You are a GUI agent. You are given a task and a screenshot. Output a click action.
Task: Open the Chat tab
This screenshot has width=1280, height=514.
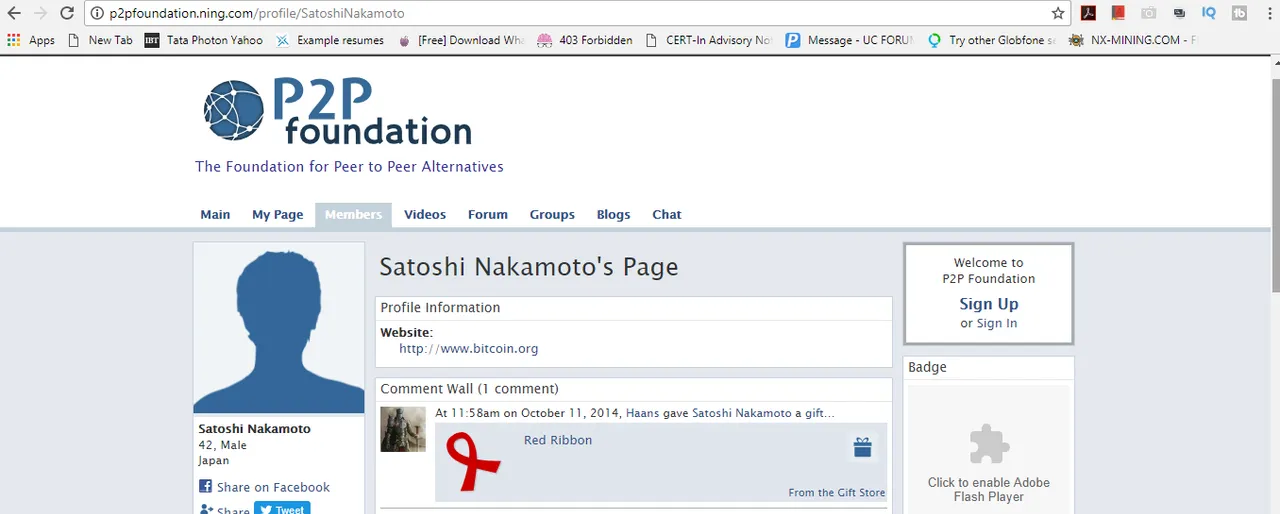667,215
